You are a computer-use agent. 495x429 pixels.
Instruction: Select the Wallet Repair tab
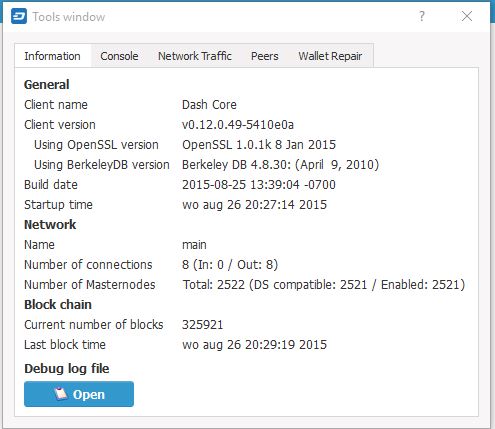(x=330, y=56)
